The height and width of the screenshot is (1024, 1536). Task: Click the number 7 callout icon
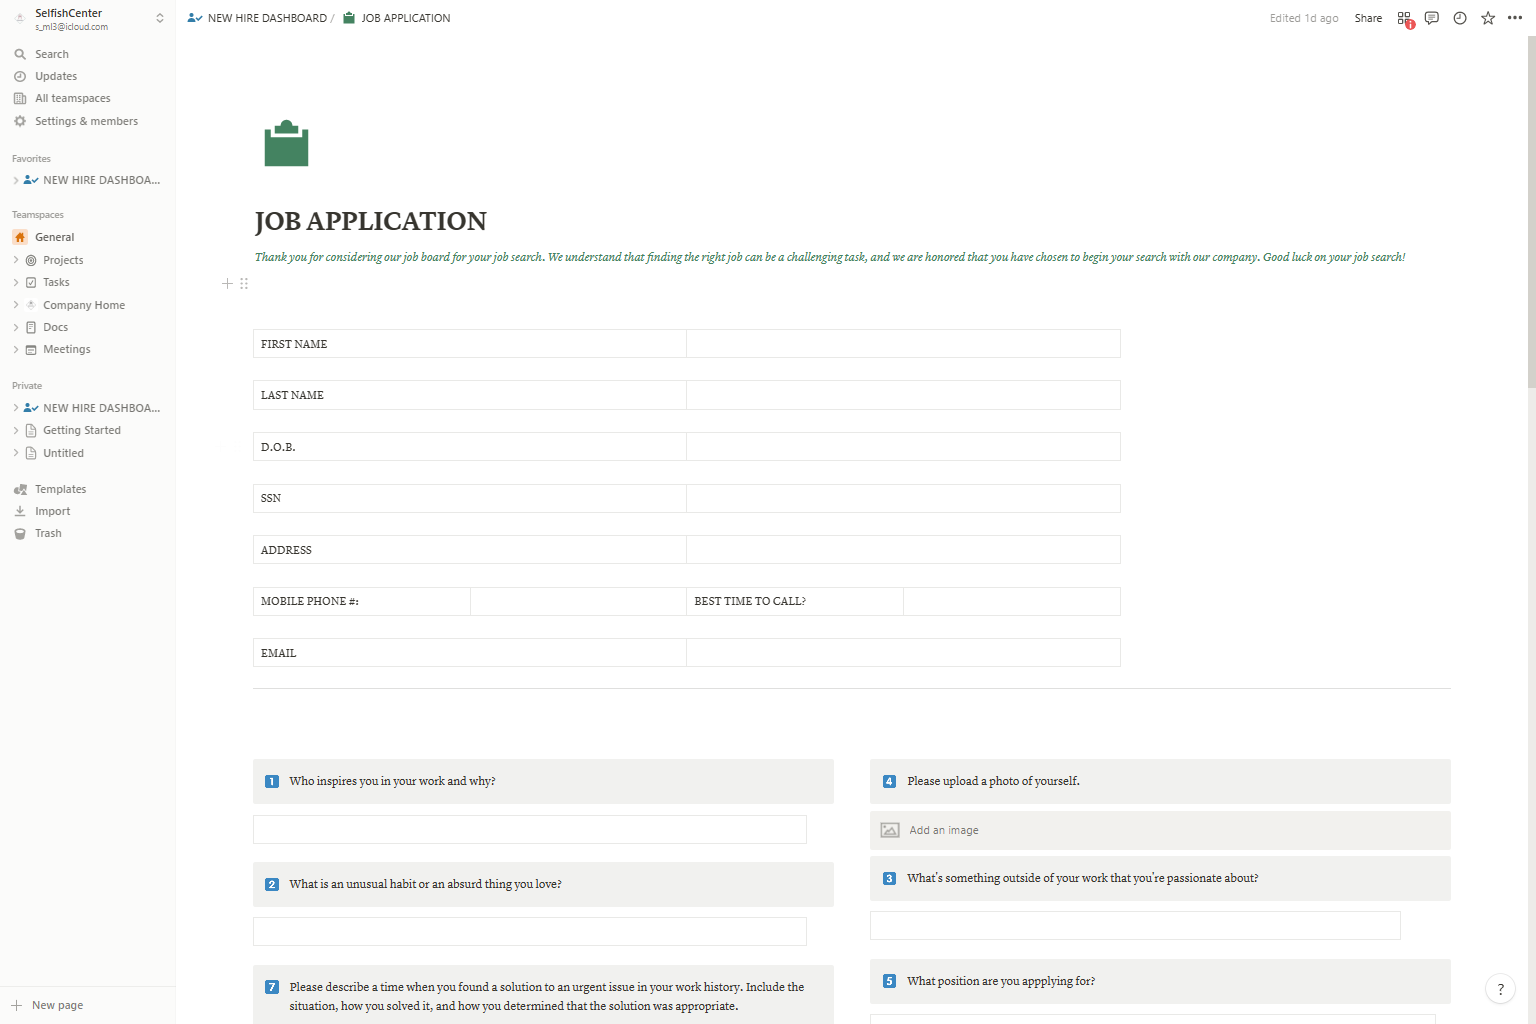pos(272,987)
